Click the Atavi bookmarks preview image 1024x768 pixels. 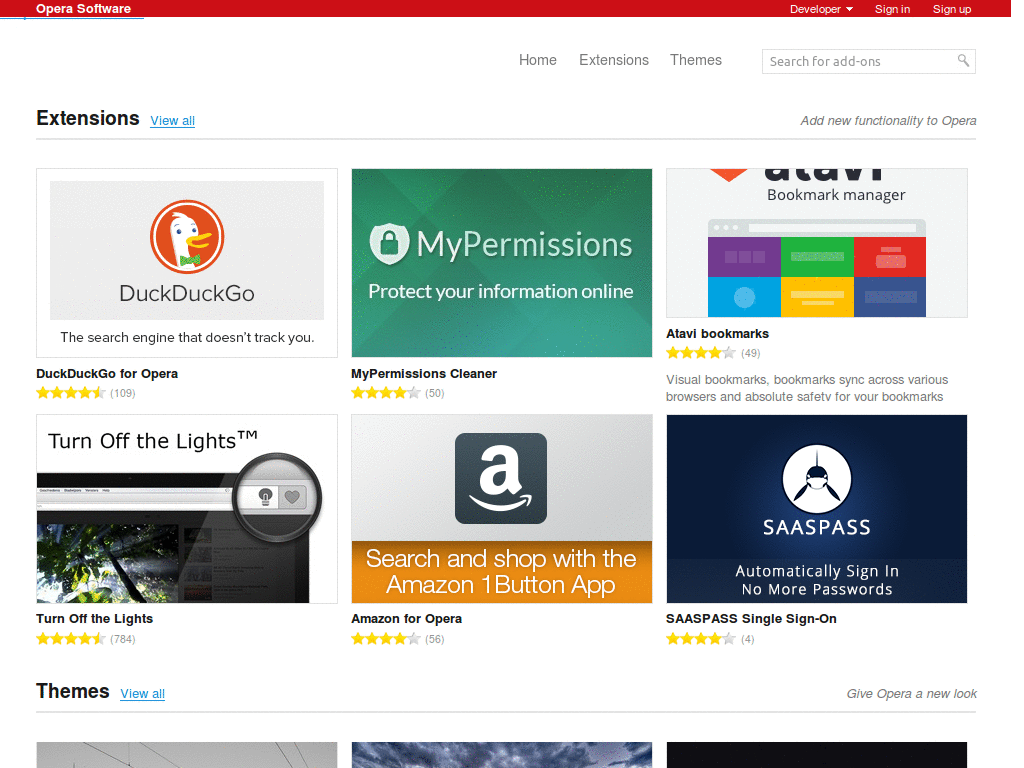pyautogui.click(x=816, y=243)
